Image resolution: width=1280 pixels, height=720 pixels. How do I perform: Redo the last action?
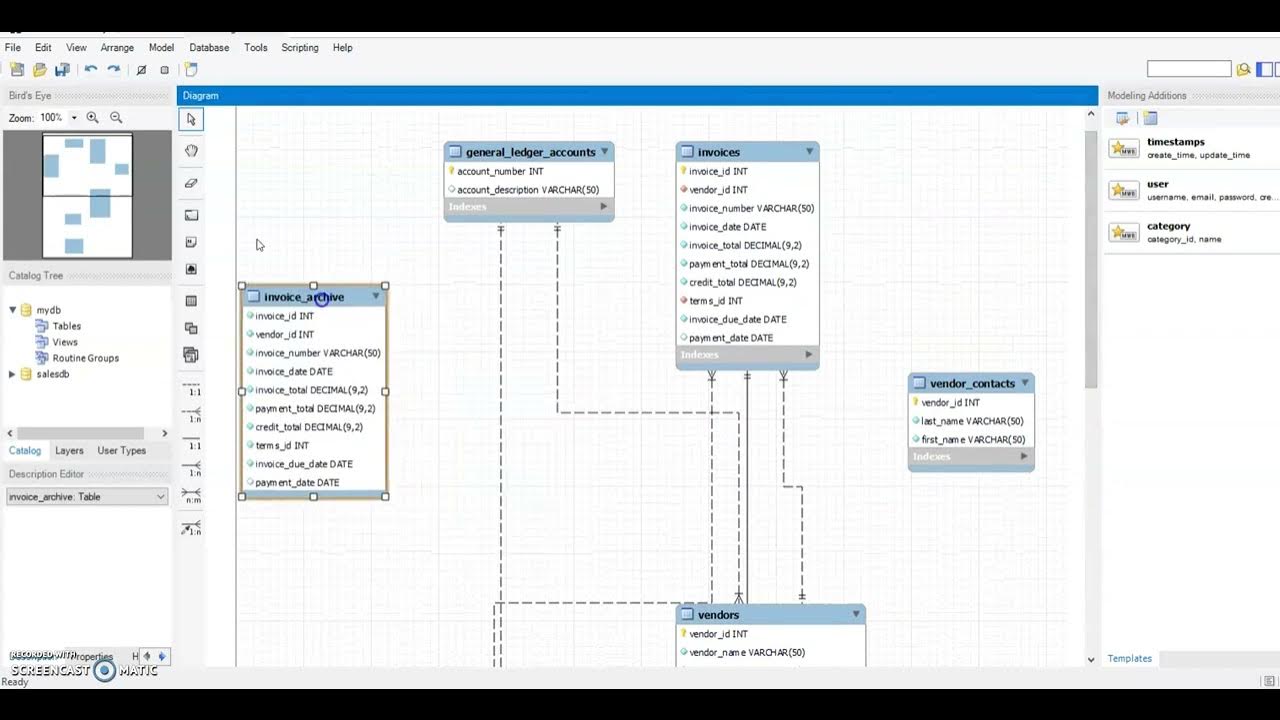coord(114,70)
